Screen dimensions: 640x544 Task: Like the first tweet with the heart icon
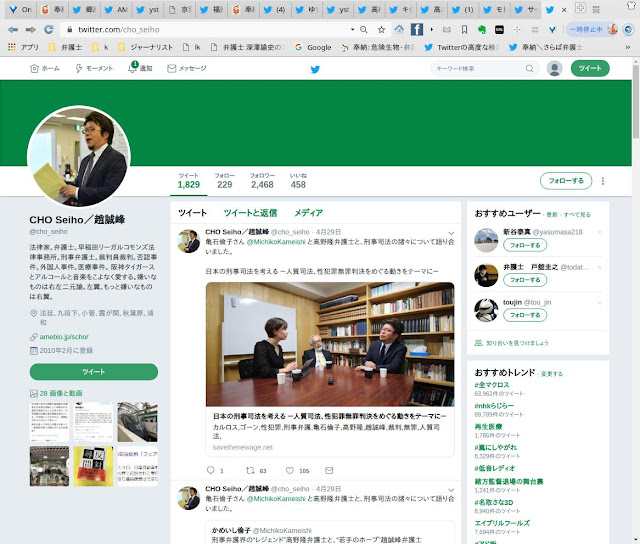coord(290,470)
